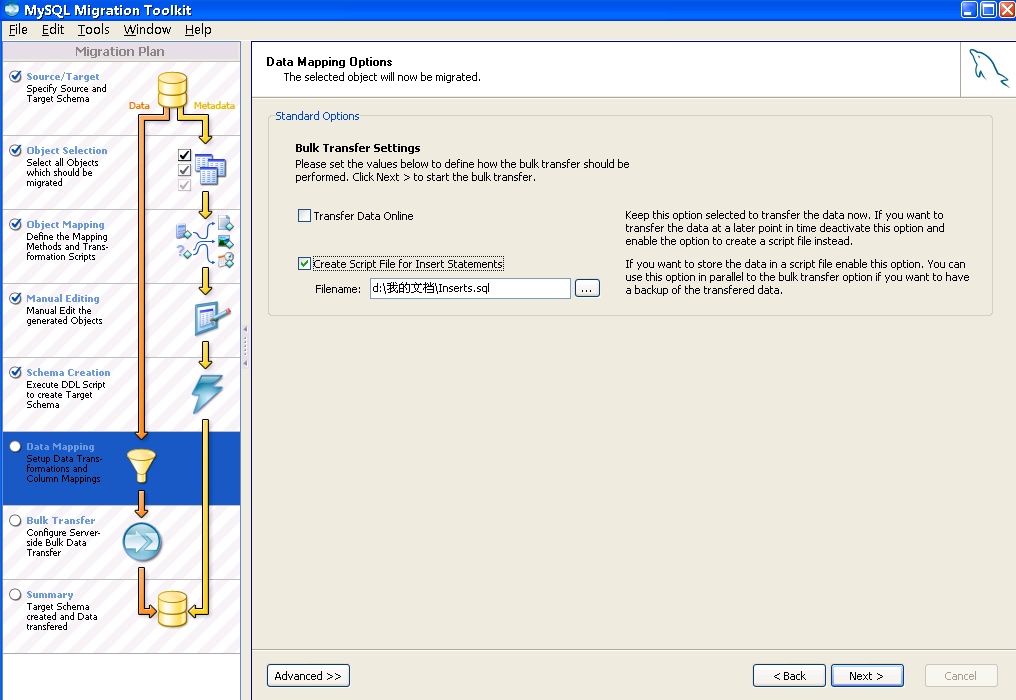Click the Data Mapping step title

pyautogui.click(x=60, y=446)
